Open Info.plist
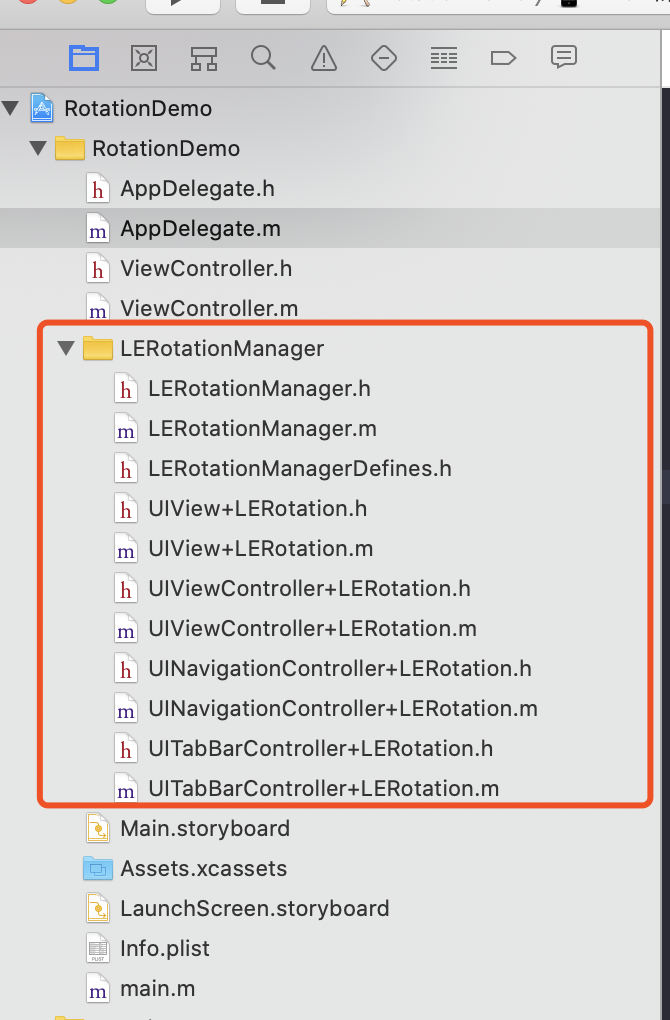Image resolution: width=670 pixels, height=1020 pixels. [164, 948]
